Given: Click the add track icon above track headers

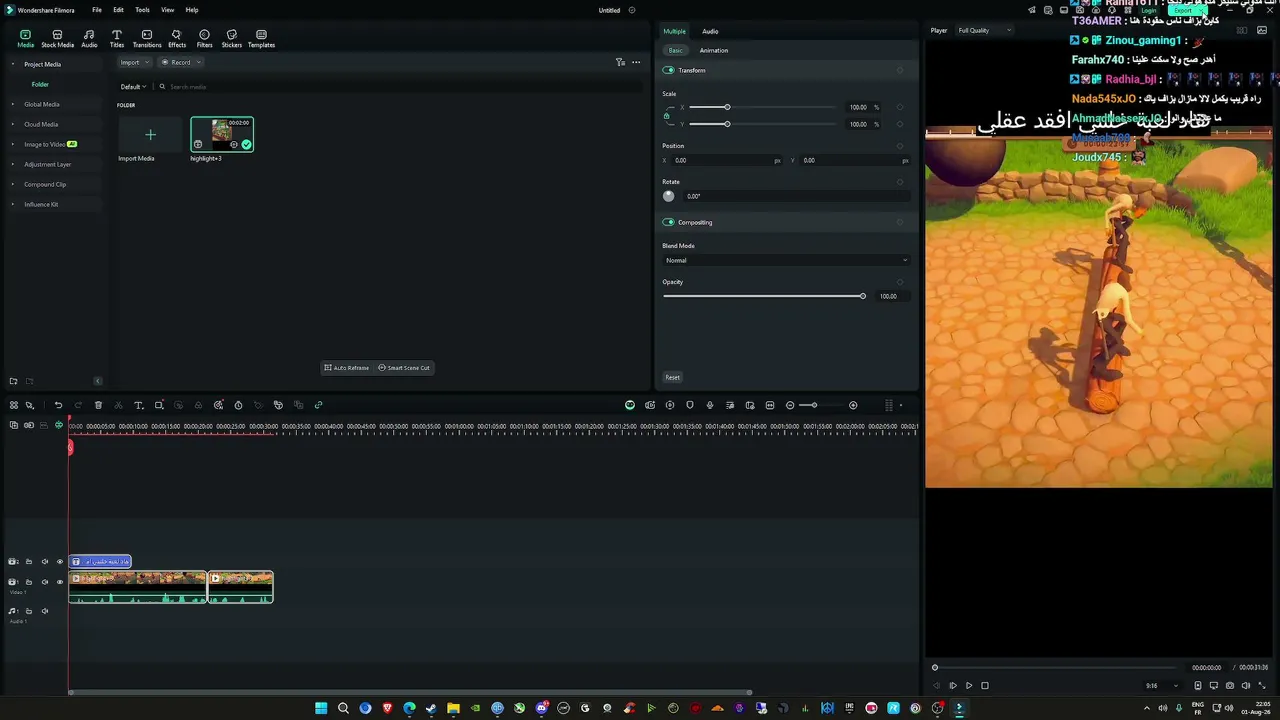Looking at the screenshot, I should 13,425.
